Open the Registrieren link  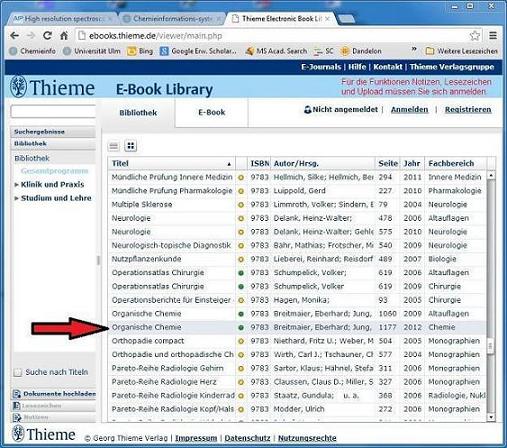pos(468,110)
